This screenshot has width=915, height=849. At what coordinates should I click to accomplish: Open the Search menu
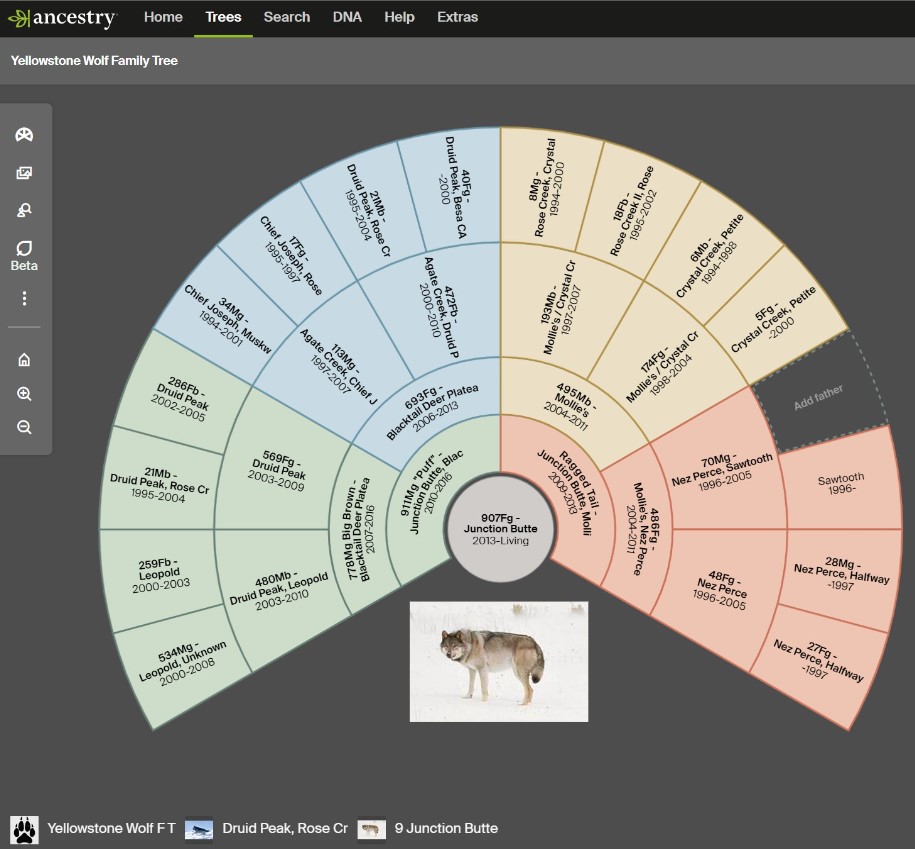pos(287,17)
